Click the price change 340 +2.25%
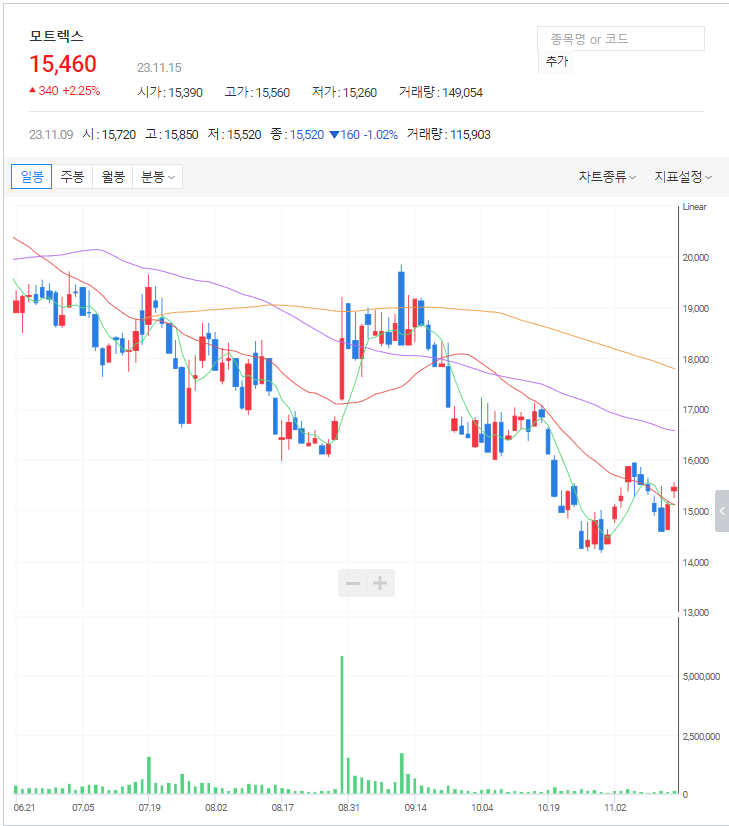Image resolution: width=729 pixels, height=826 pixels. click(65, 91)
